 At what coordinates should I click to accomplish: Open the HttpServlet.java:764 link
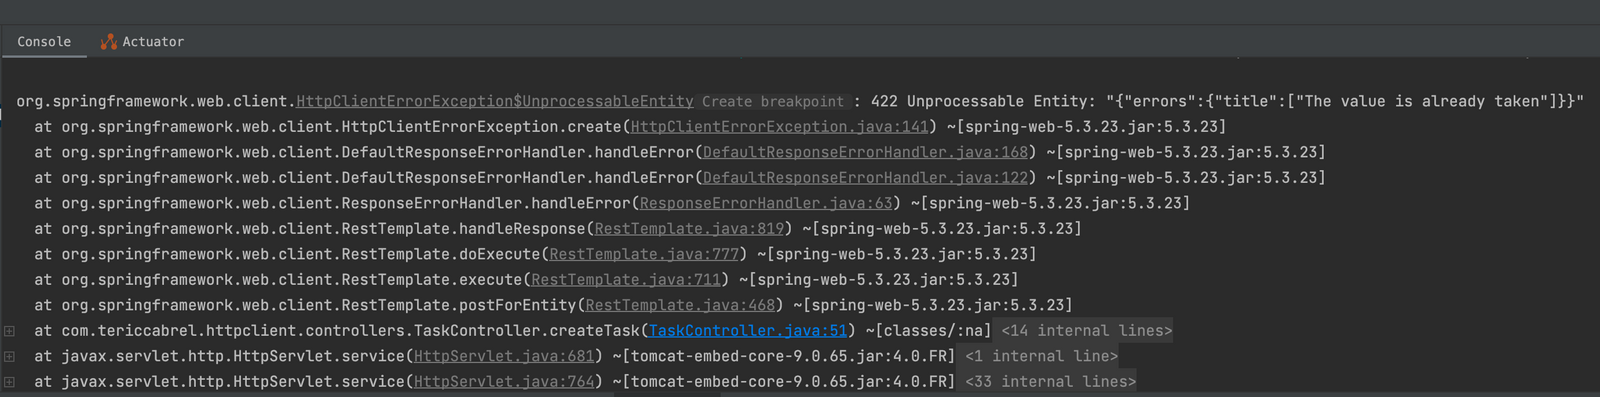click(504, 382)
